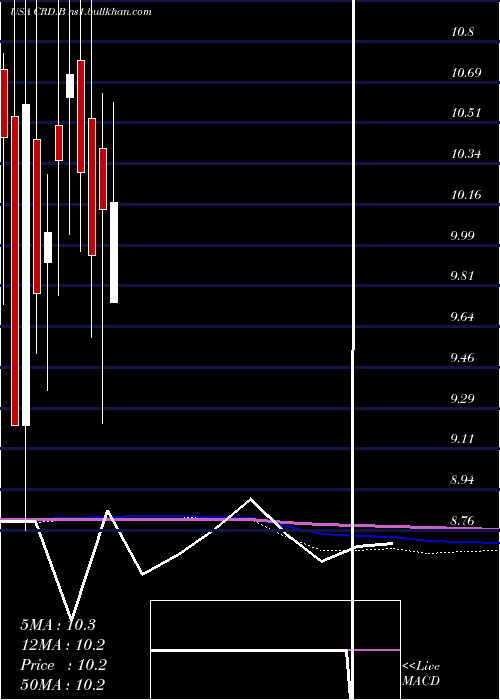Screen dimensions: 500x700
Task: Click the 10.34 price axis label
Action: point(466,154)
